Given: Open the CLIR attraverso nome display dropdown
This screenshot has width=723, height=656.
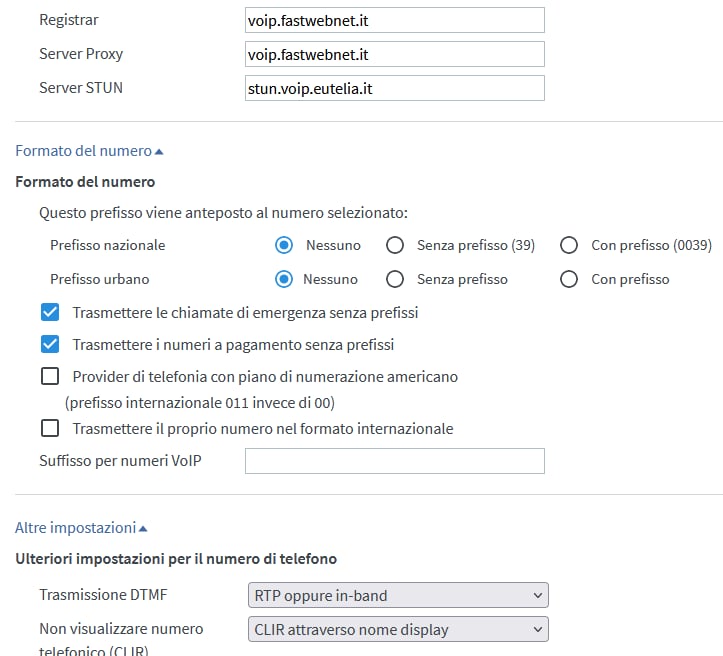Looking at the screenshot, I should click(x=398, y=629).
